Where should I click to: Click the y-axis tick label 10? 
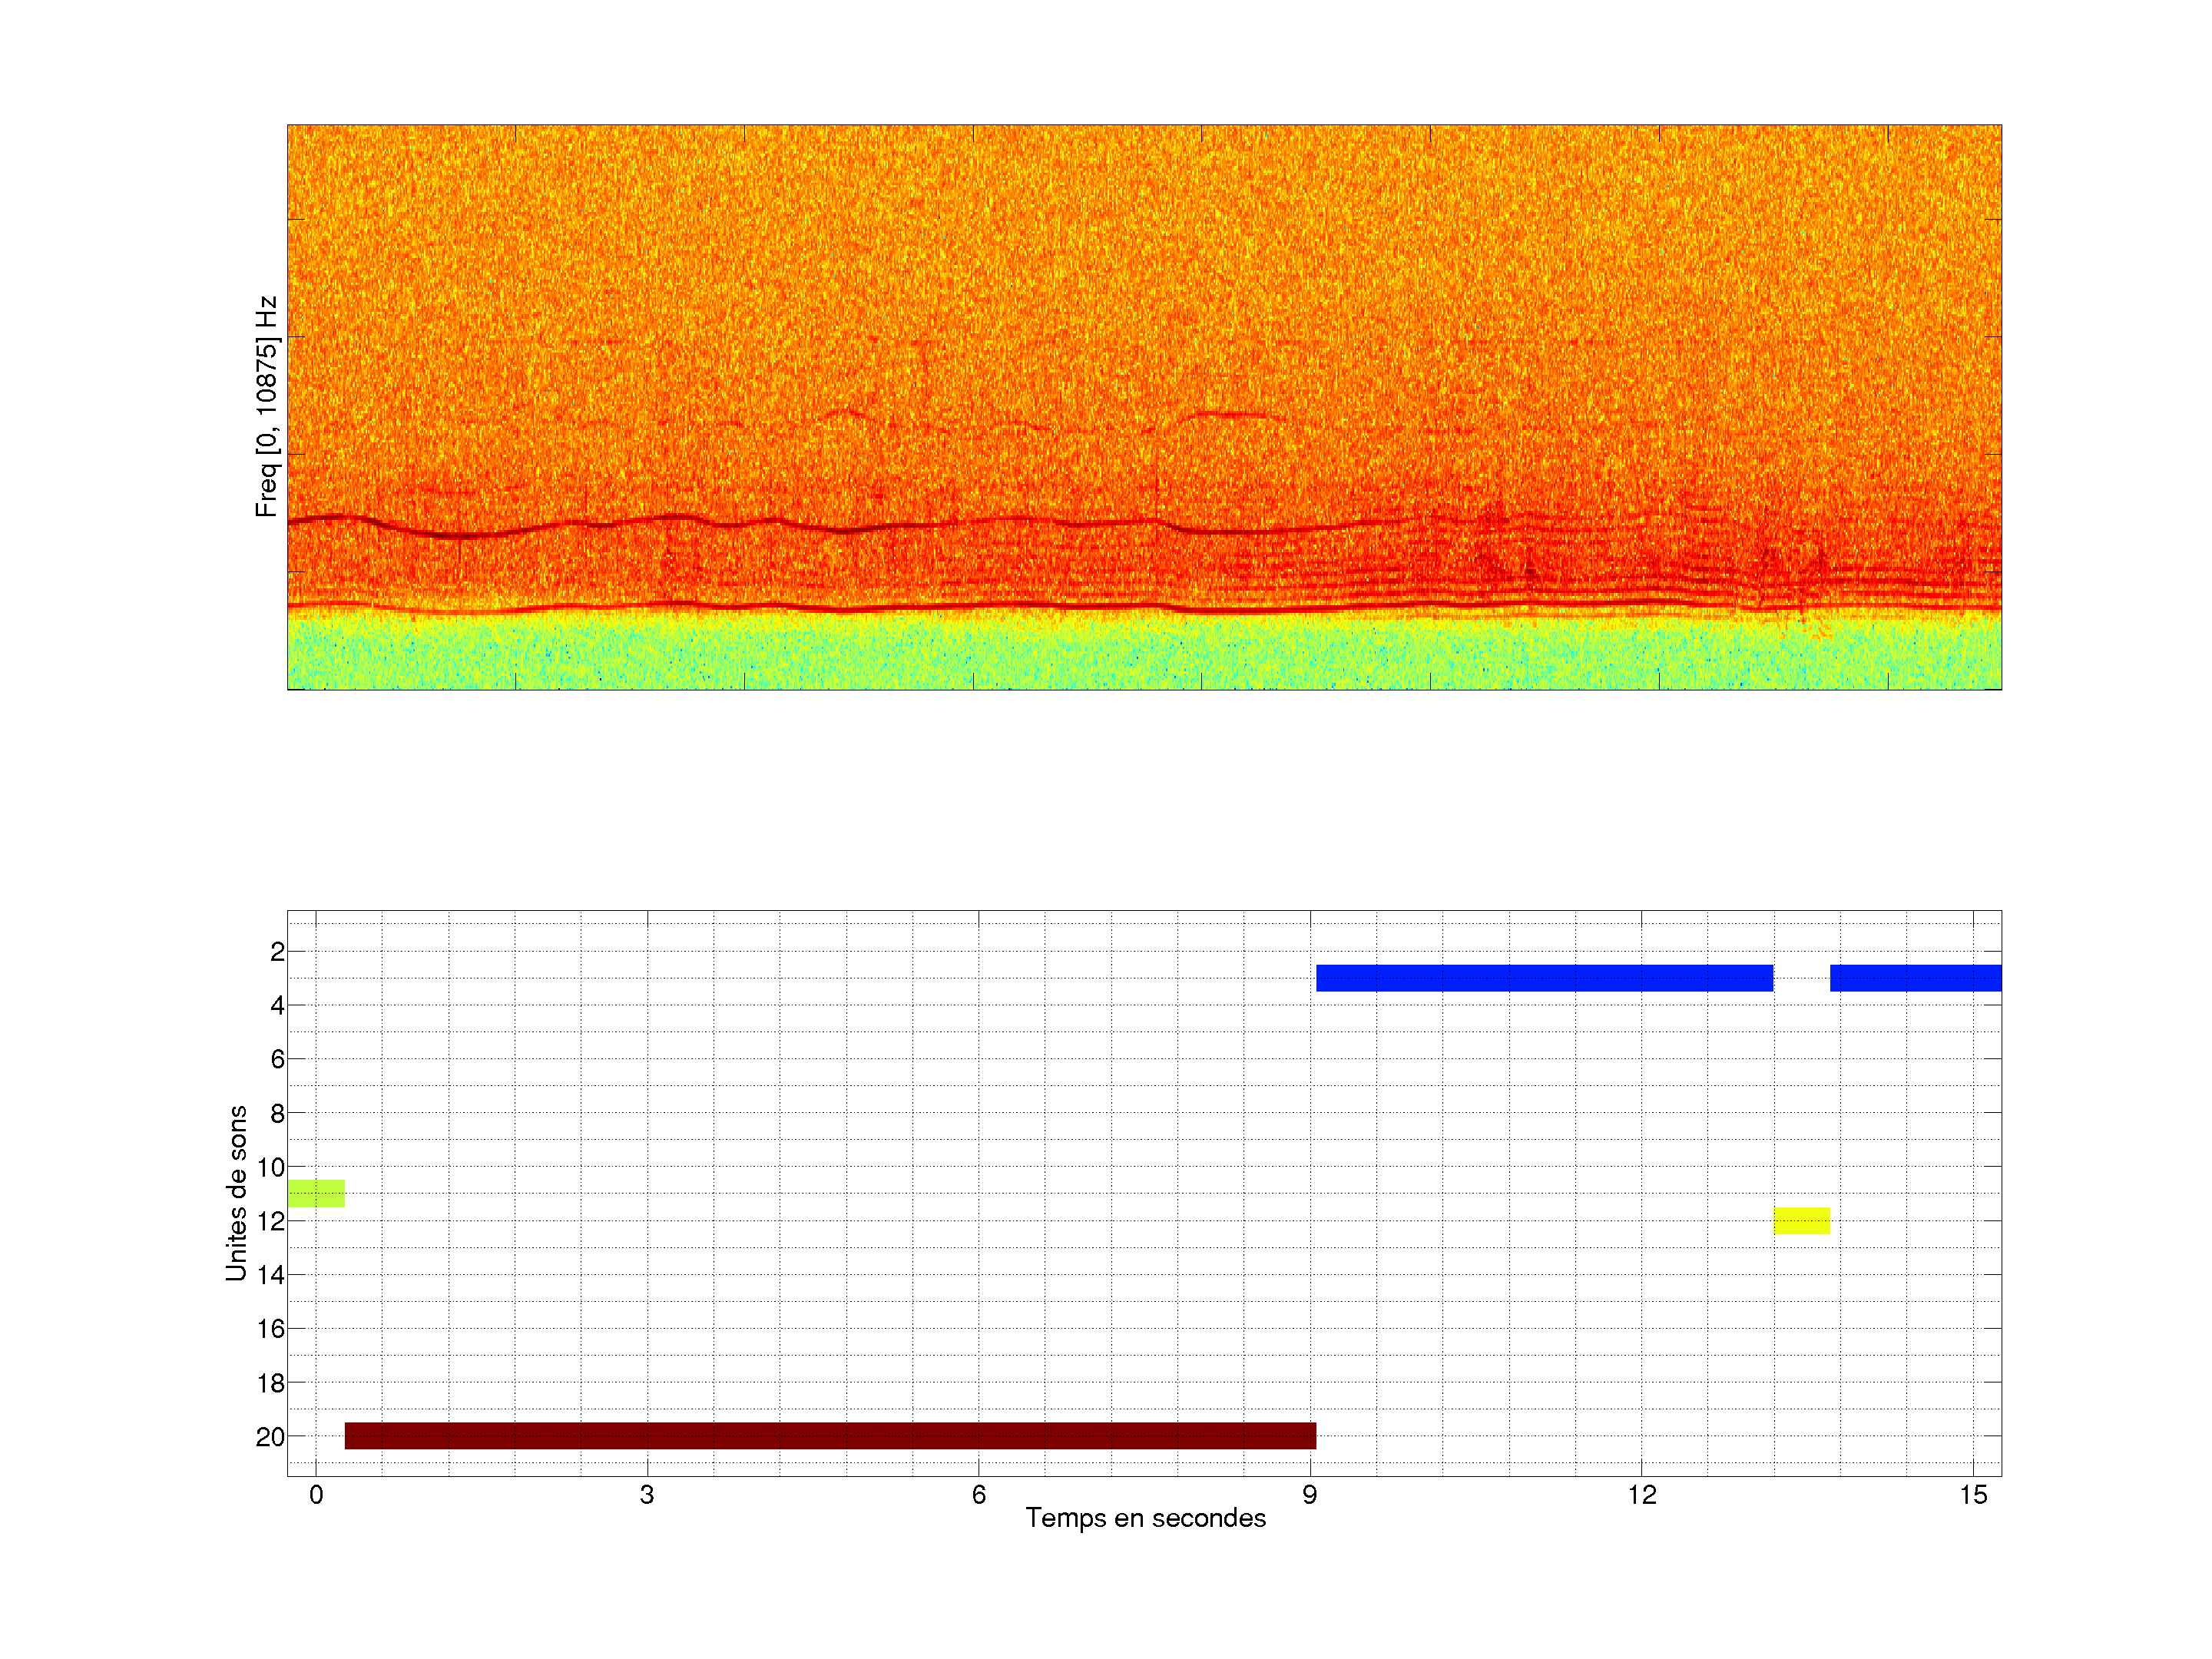pyautogui.click(x=270, y=1167)
